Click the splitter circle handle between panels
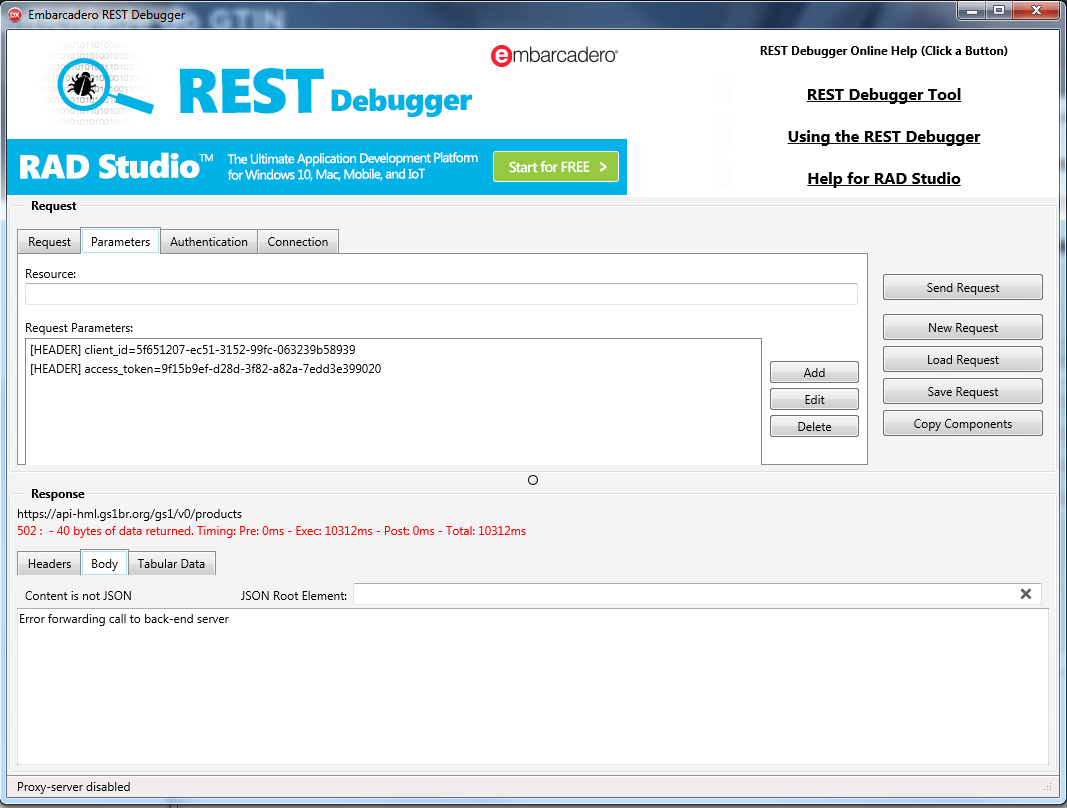Image resolution: width=1067 pixels, height=808 pixels. pyautogui.click(x=533, y=480)
